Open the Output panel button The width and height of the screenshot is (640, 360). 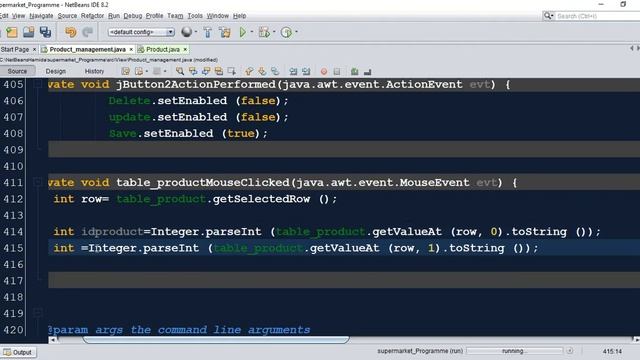(x=18, y=352)
